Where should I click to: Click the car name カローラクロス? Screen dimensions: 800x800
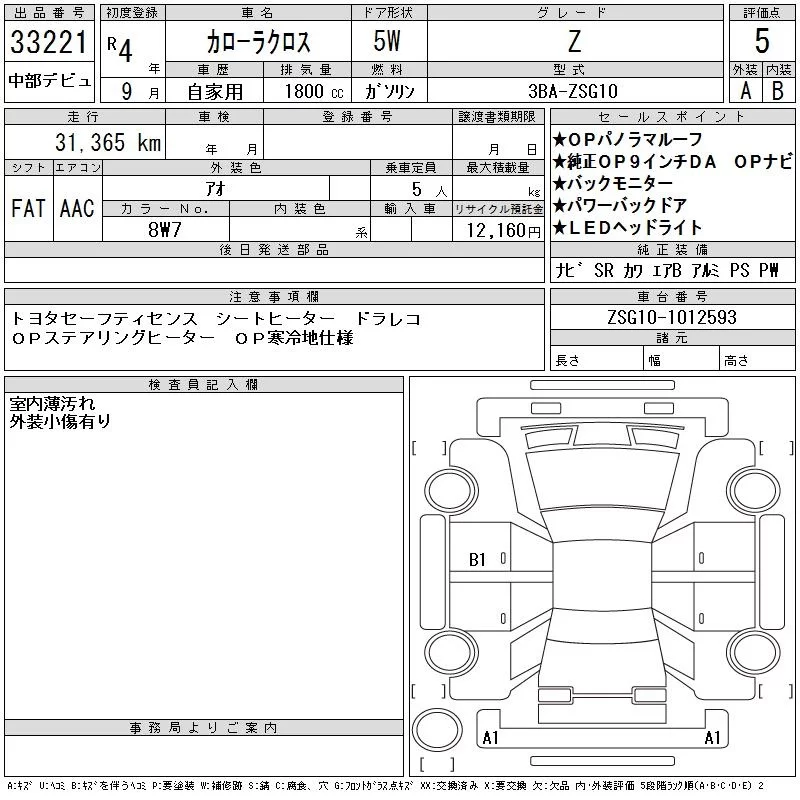(257, 42)
